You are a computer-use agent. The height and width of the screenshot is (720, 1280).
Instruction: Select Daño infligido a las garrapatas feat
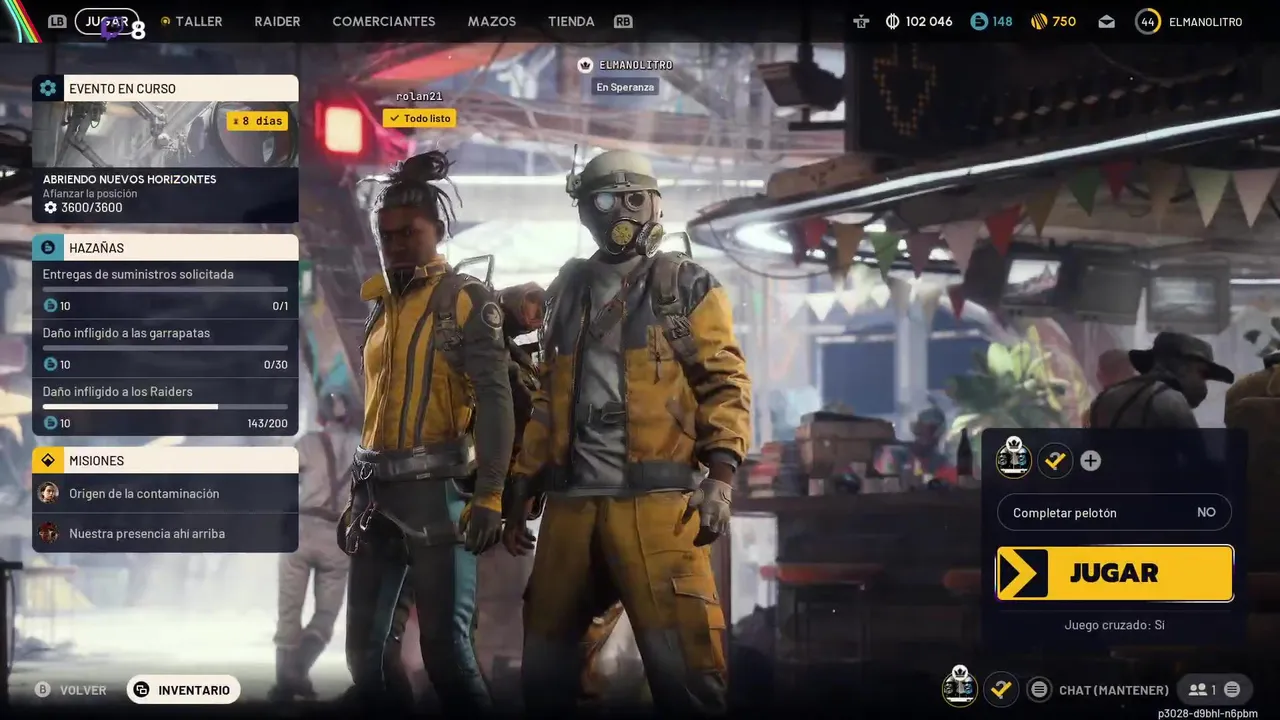[x=165, y=348]
